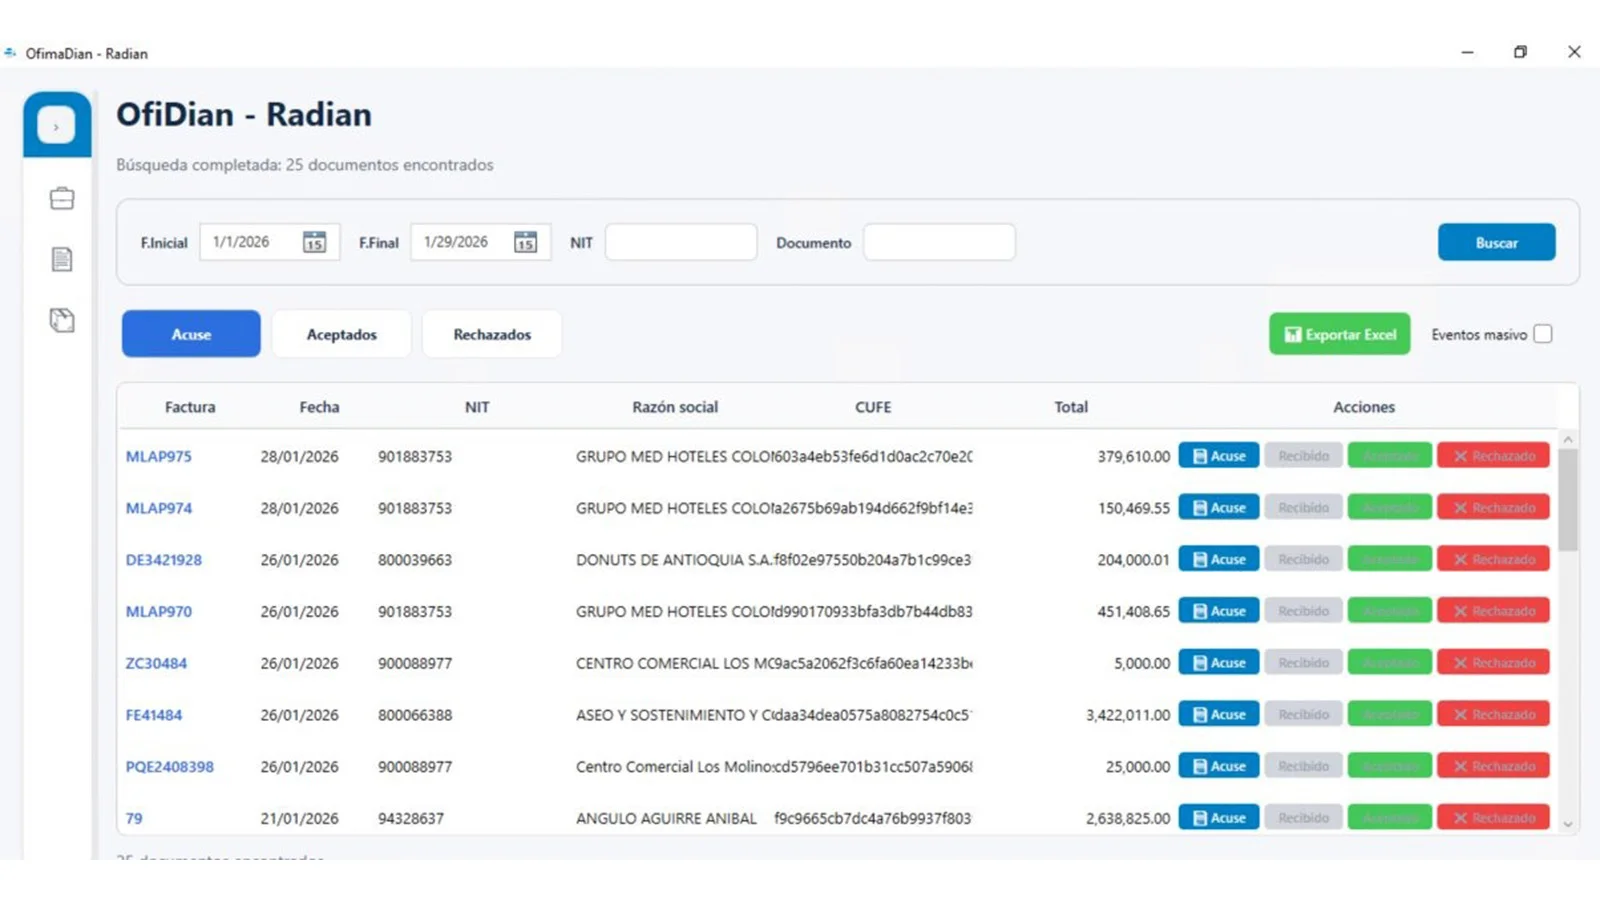1600x900 pixels.
Task: Click the briefcase icon in the sidebar
Action: coord(62,198)
